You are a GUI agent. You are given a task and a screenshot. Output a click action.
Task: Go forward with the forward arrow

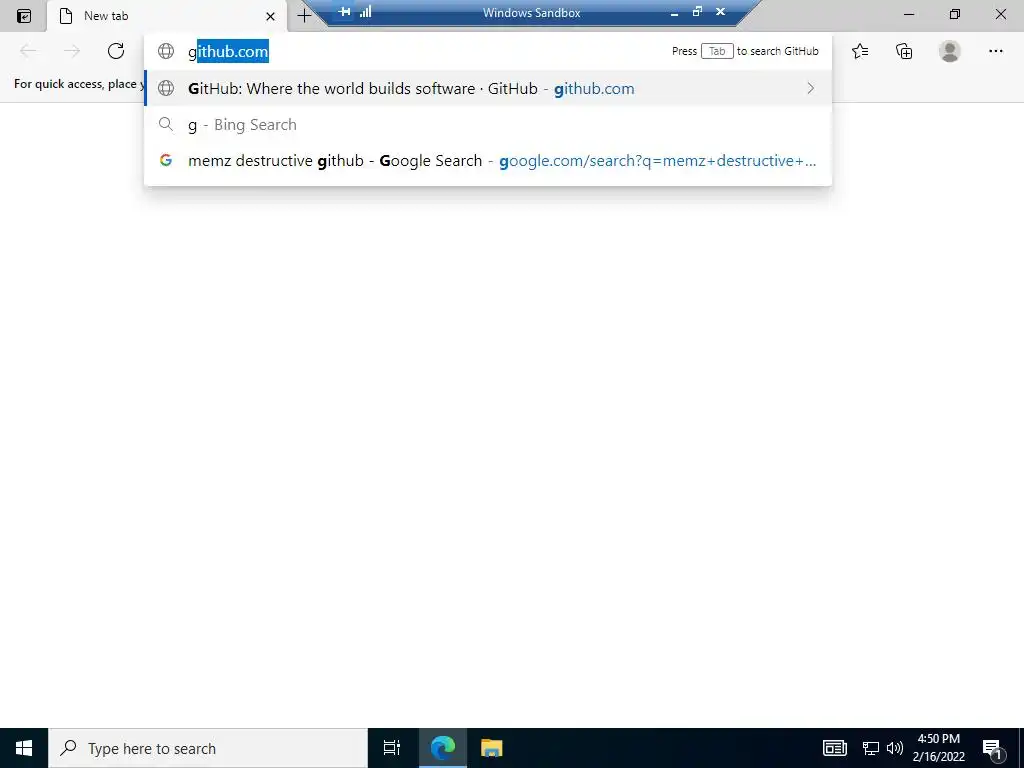(x=72, y=51)
